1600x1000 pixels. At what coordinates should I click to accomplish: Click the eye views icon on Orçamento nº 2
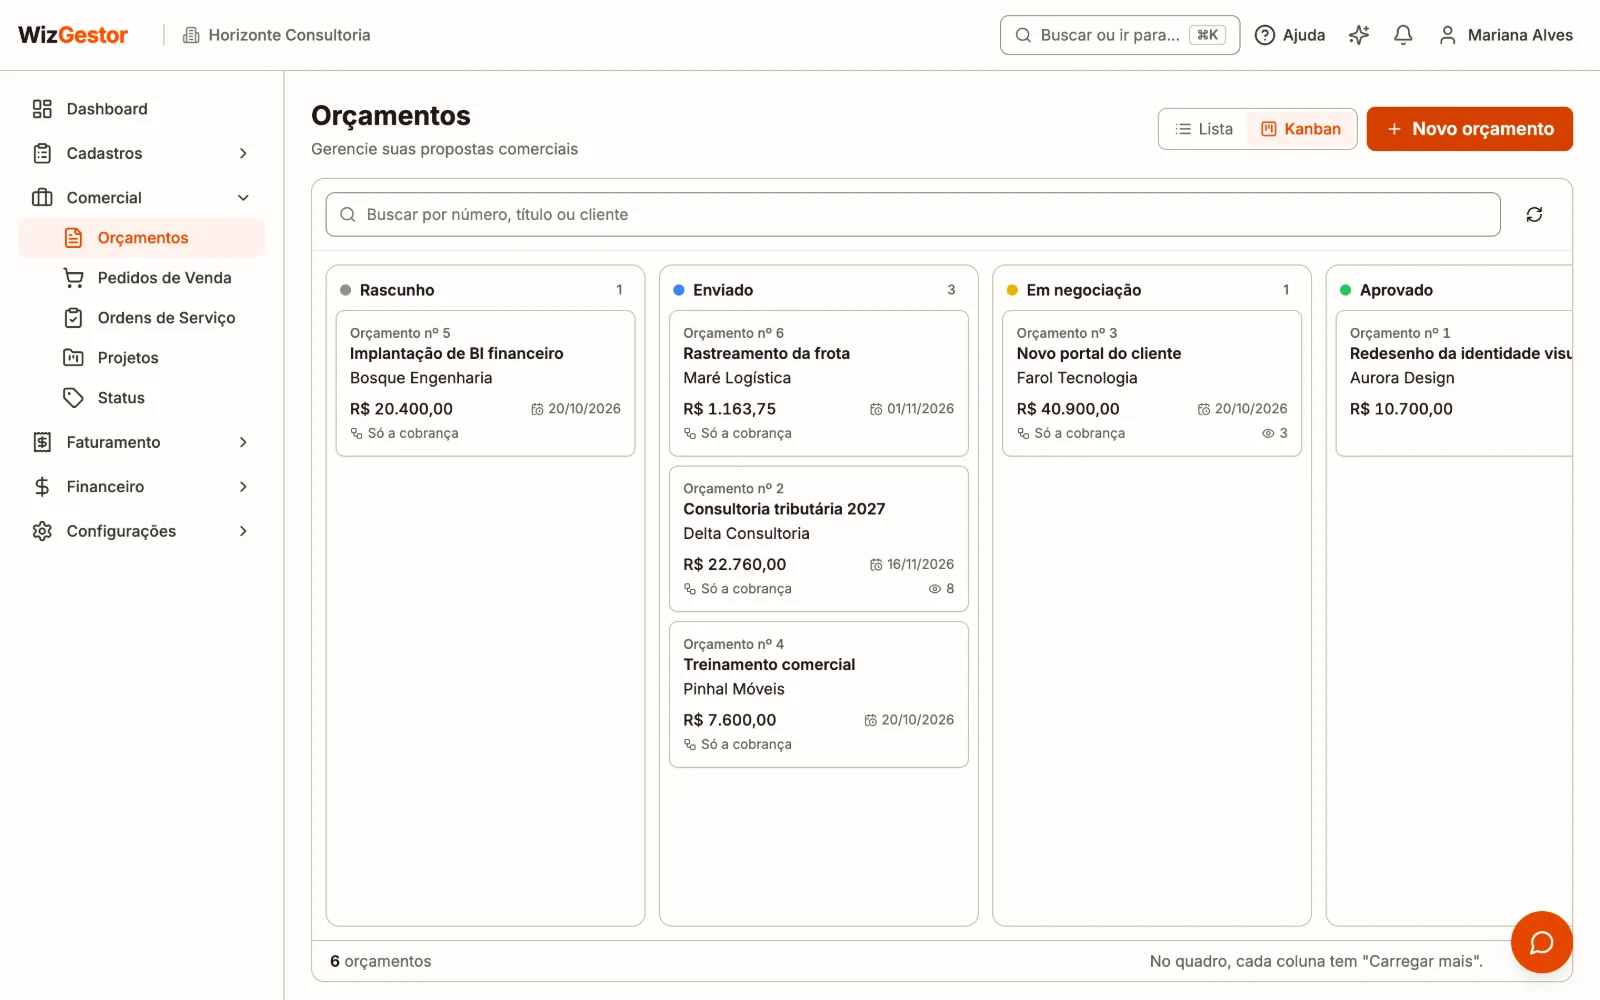click(x=935, y=589)
